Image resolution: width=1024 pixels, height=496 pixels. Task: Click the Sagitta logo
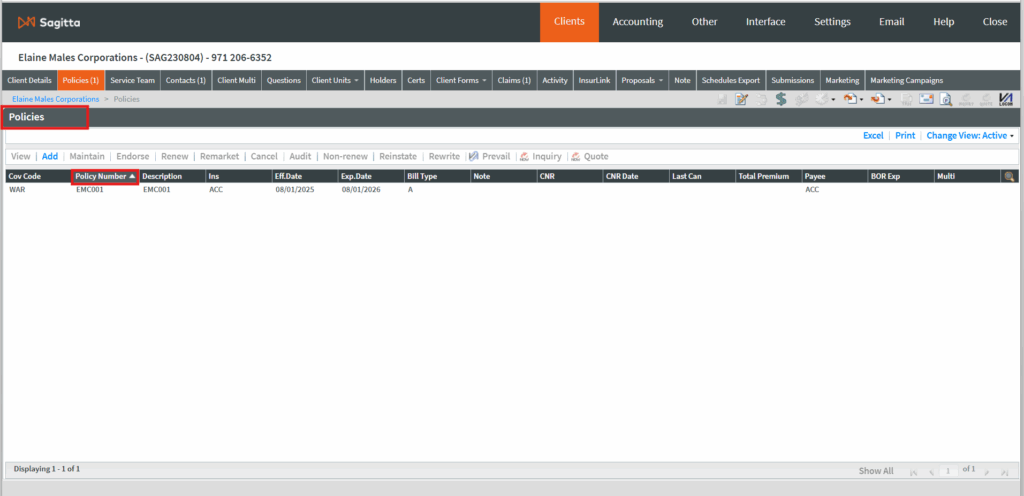tap(44, 21)
